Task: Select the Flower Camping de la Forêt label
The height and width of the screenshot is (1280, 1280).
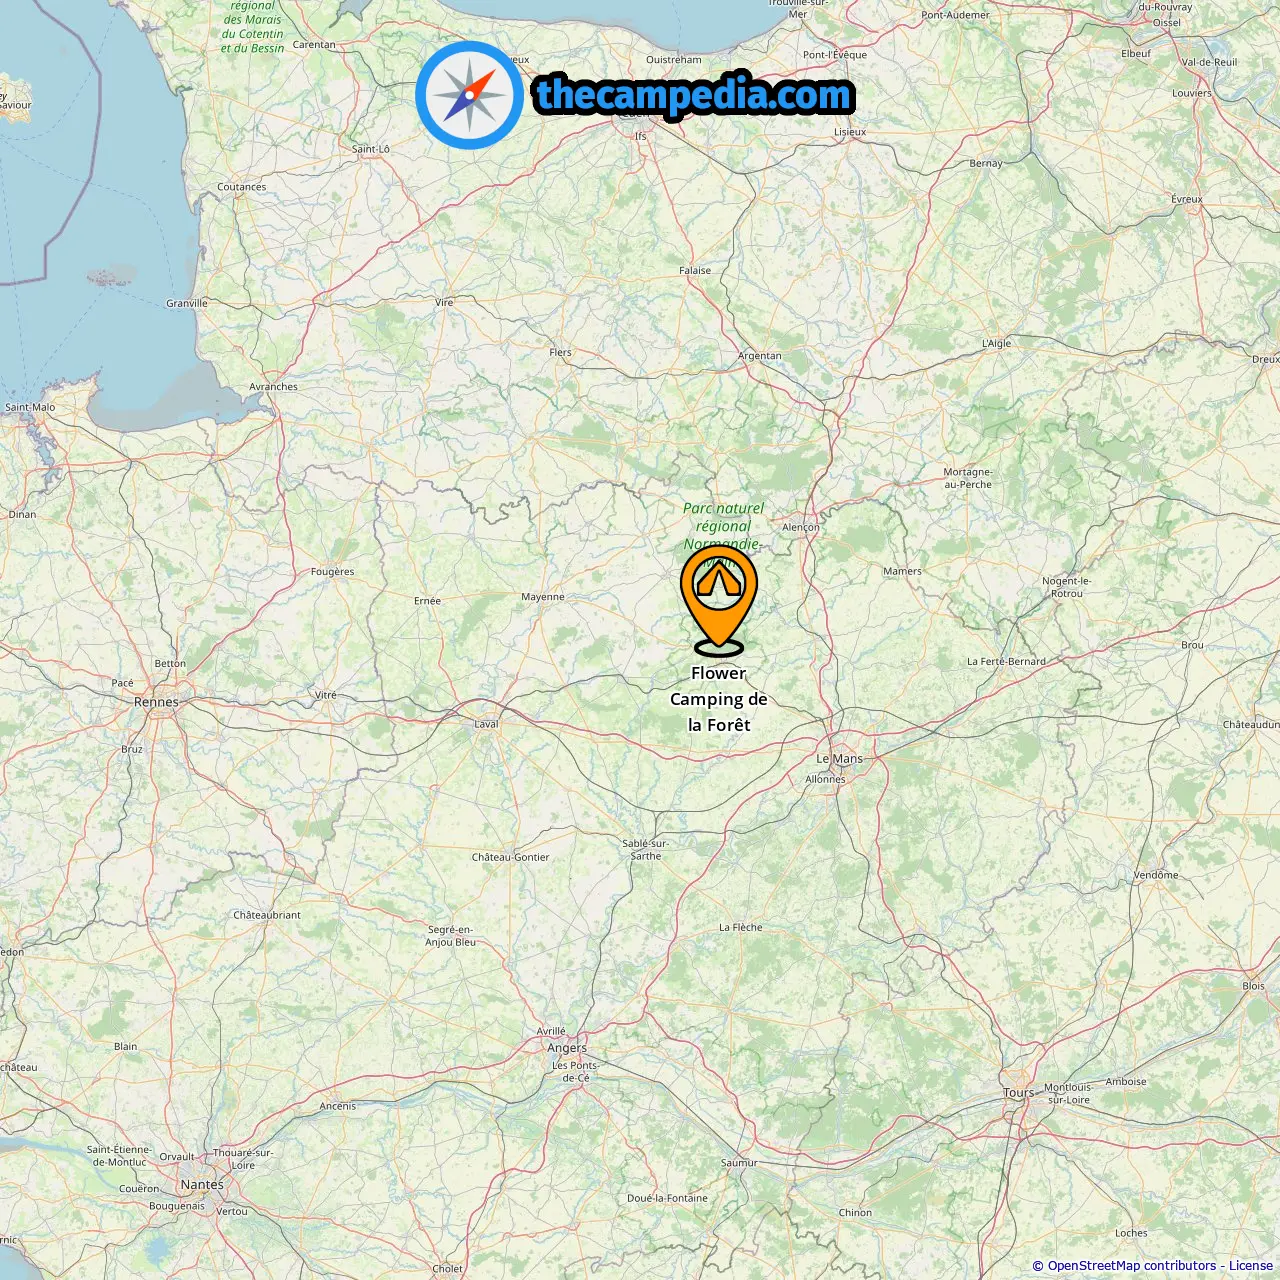Action: pyautogui.click(x=719, y=699)
